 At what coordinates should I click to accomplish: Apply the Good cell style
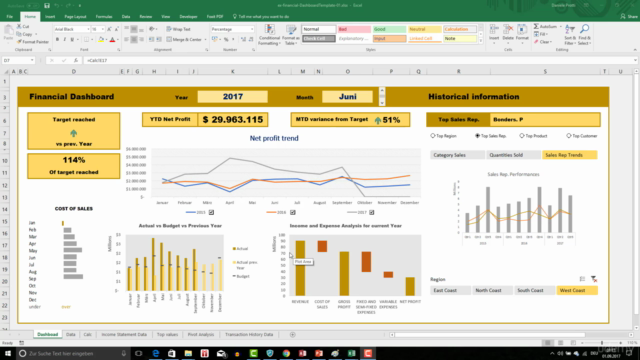click(389, 29)
